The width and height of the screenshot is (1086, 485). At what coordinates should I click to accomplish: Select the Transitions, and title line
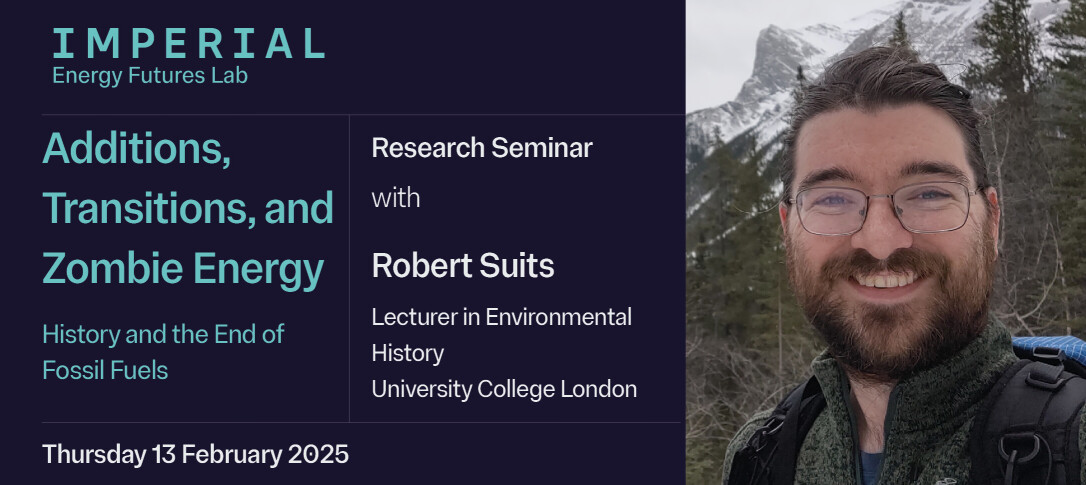tap(188, 208)
